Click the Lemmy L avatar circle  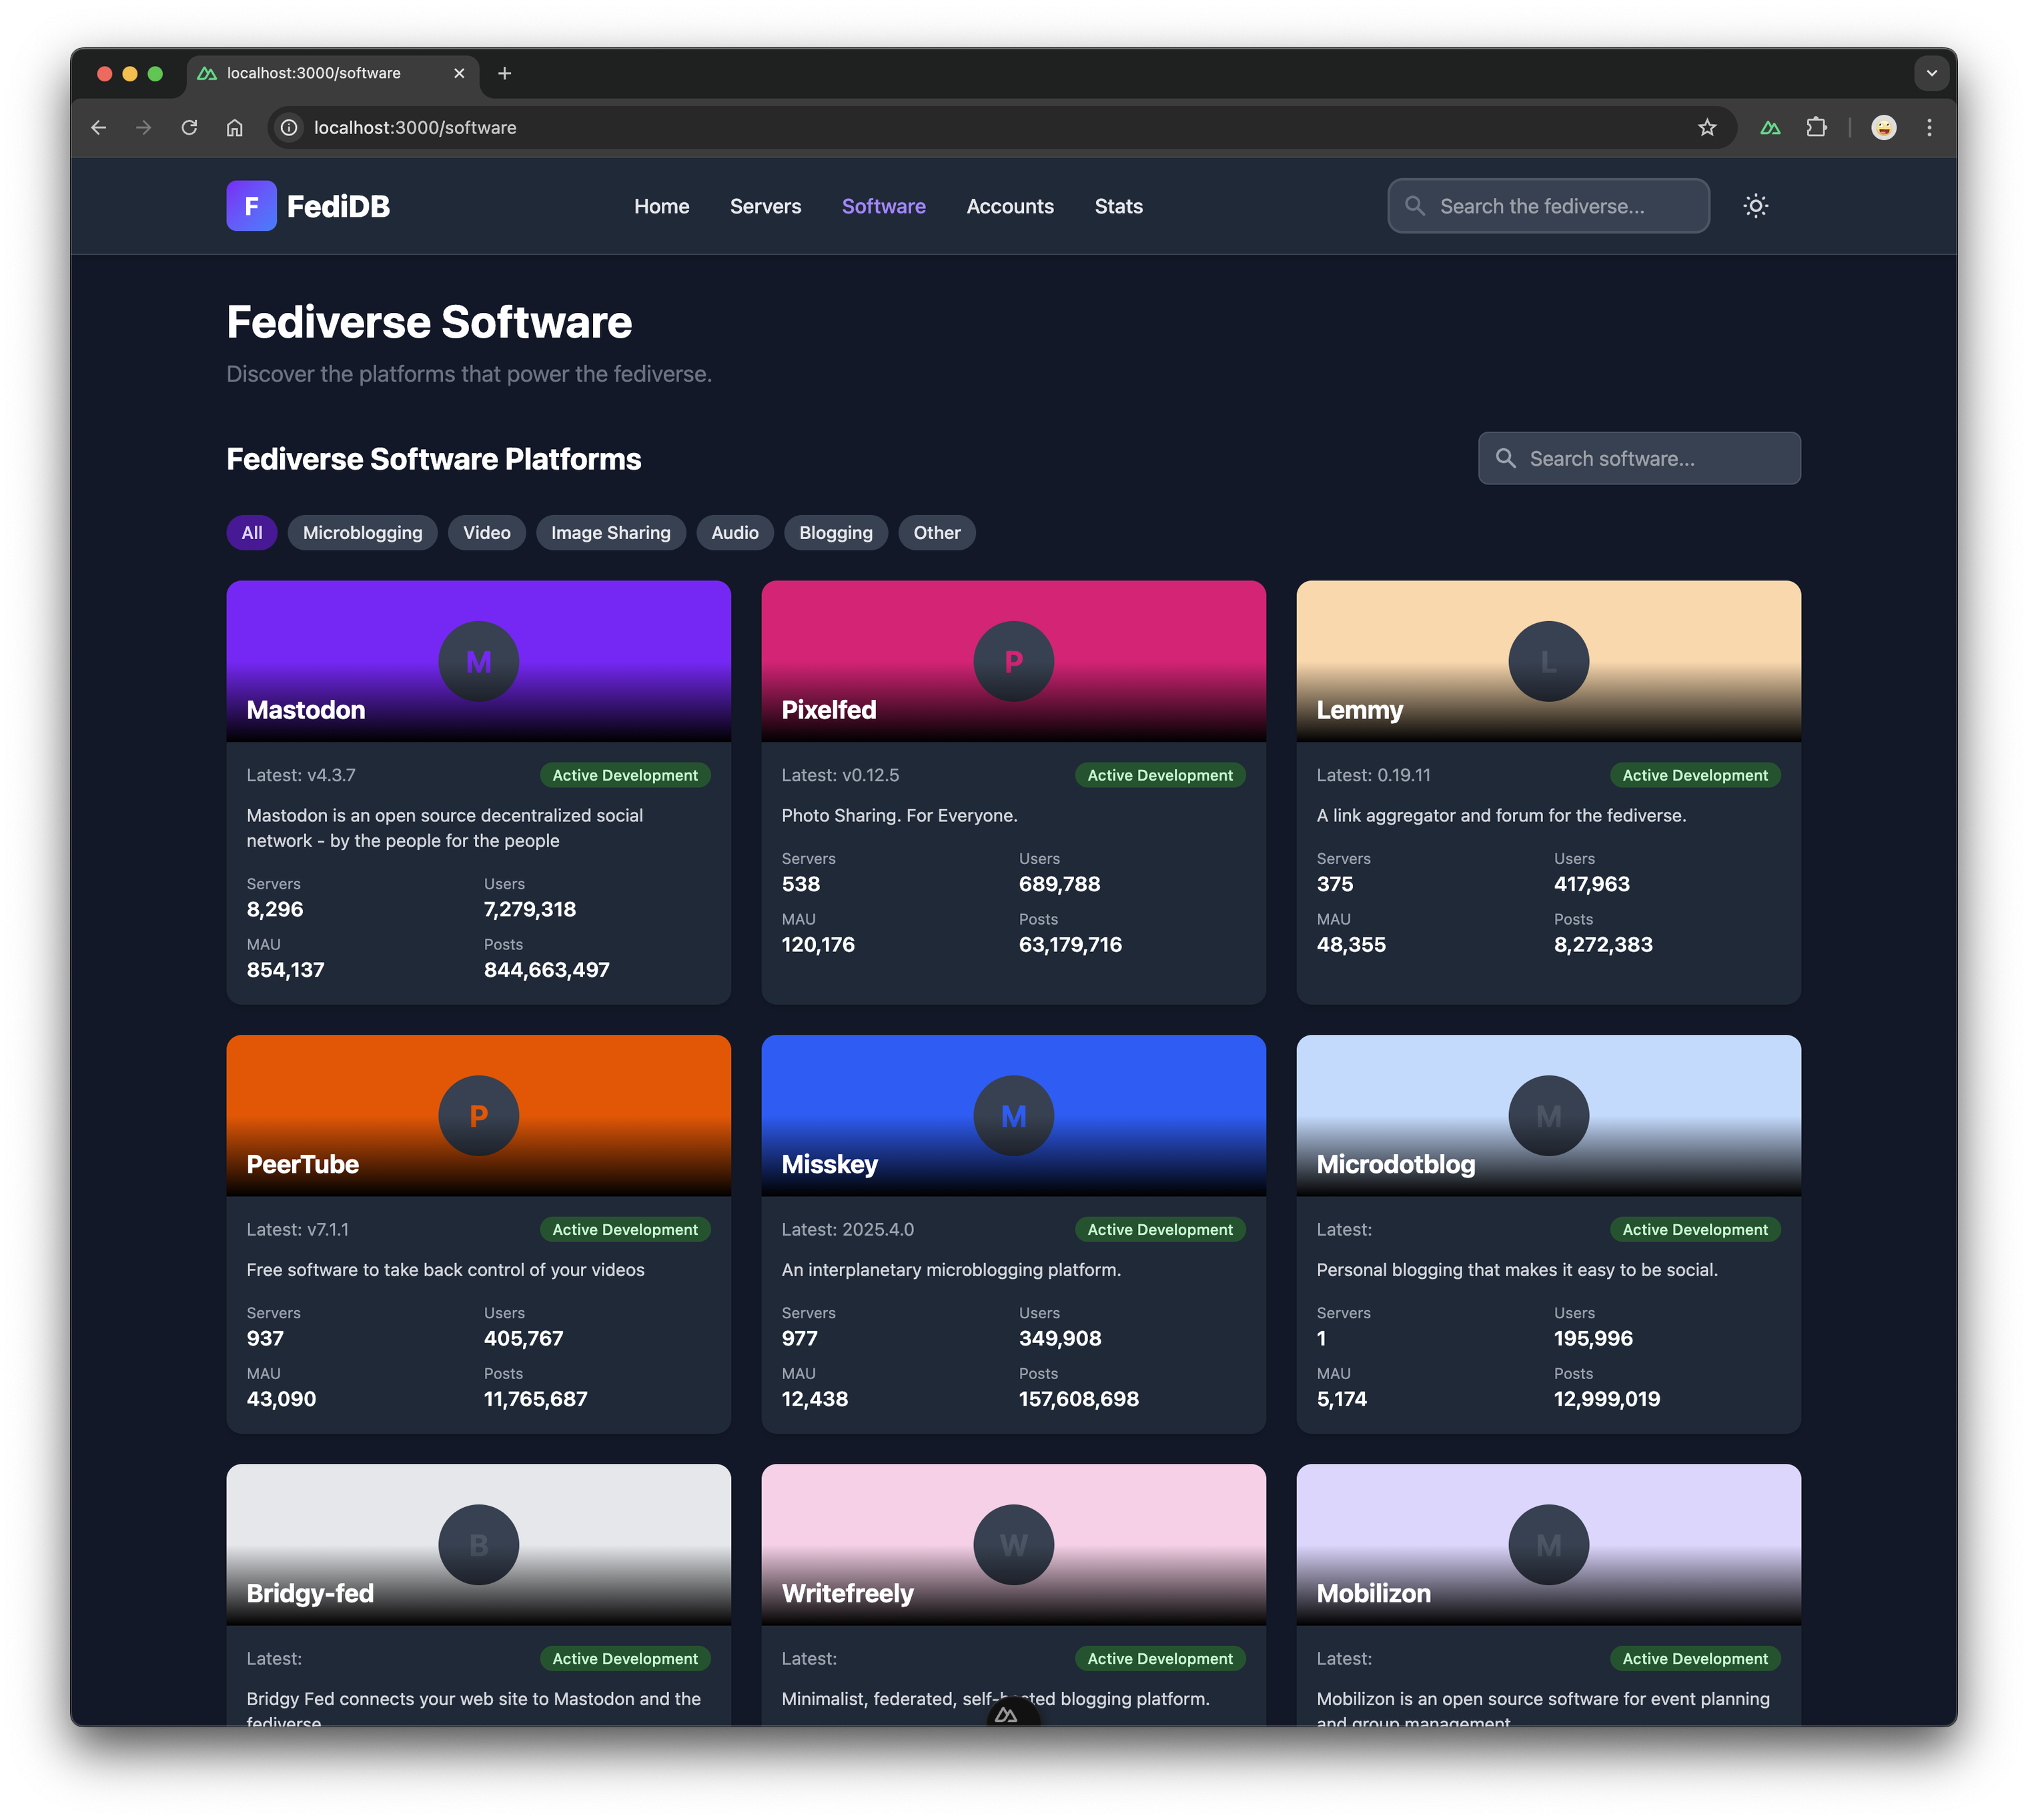(x=1548, y=661)
